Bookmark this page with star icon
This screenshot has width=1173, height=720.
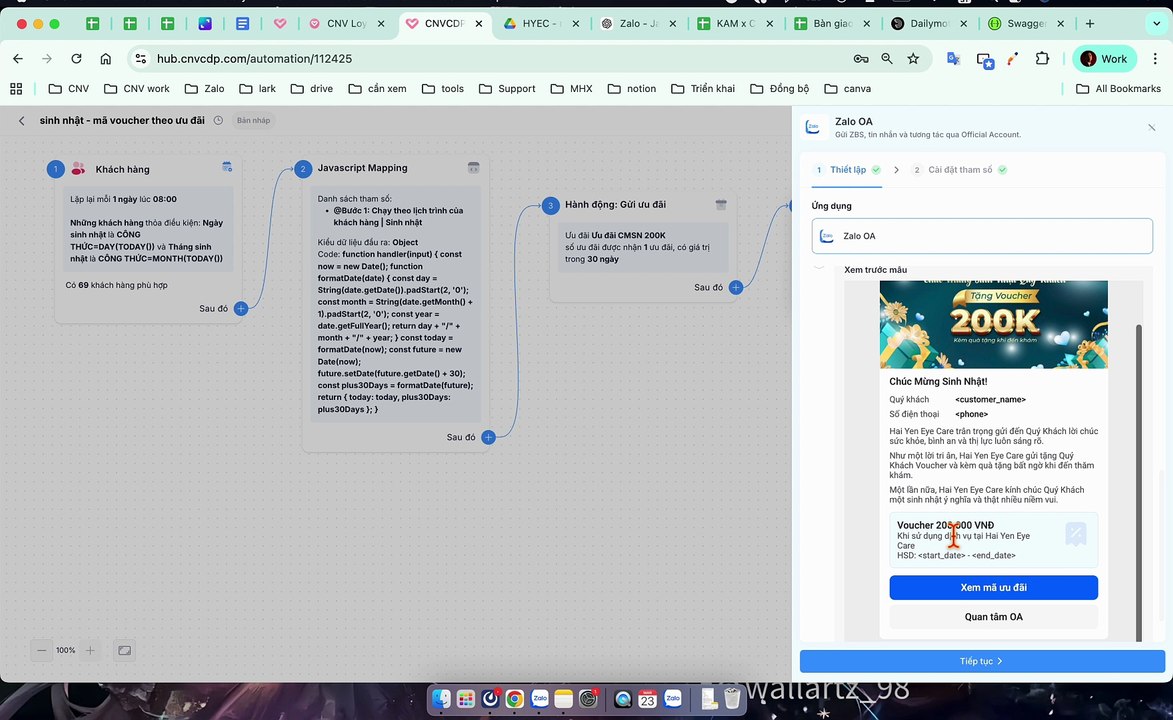pos(913,58)
